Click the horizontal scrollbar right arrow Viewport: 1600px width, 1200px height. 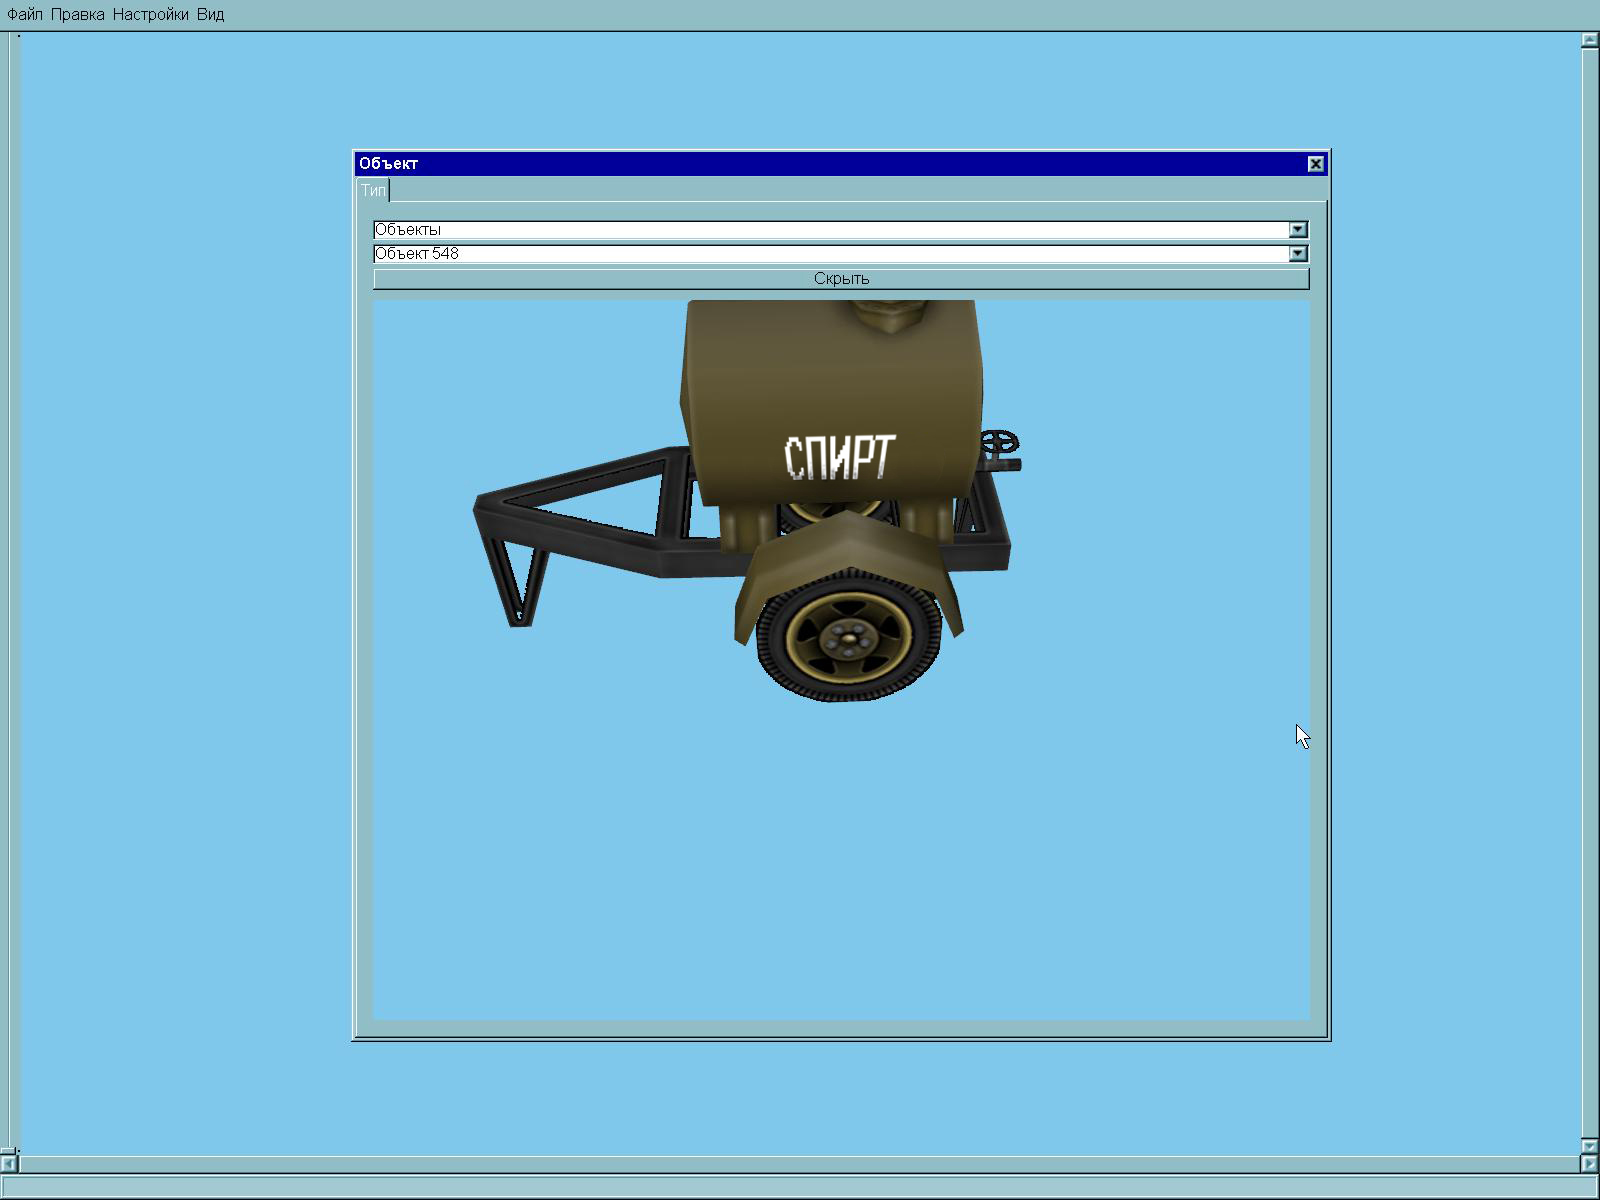click(1590, 1164)
